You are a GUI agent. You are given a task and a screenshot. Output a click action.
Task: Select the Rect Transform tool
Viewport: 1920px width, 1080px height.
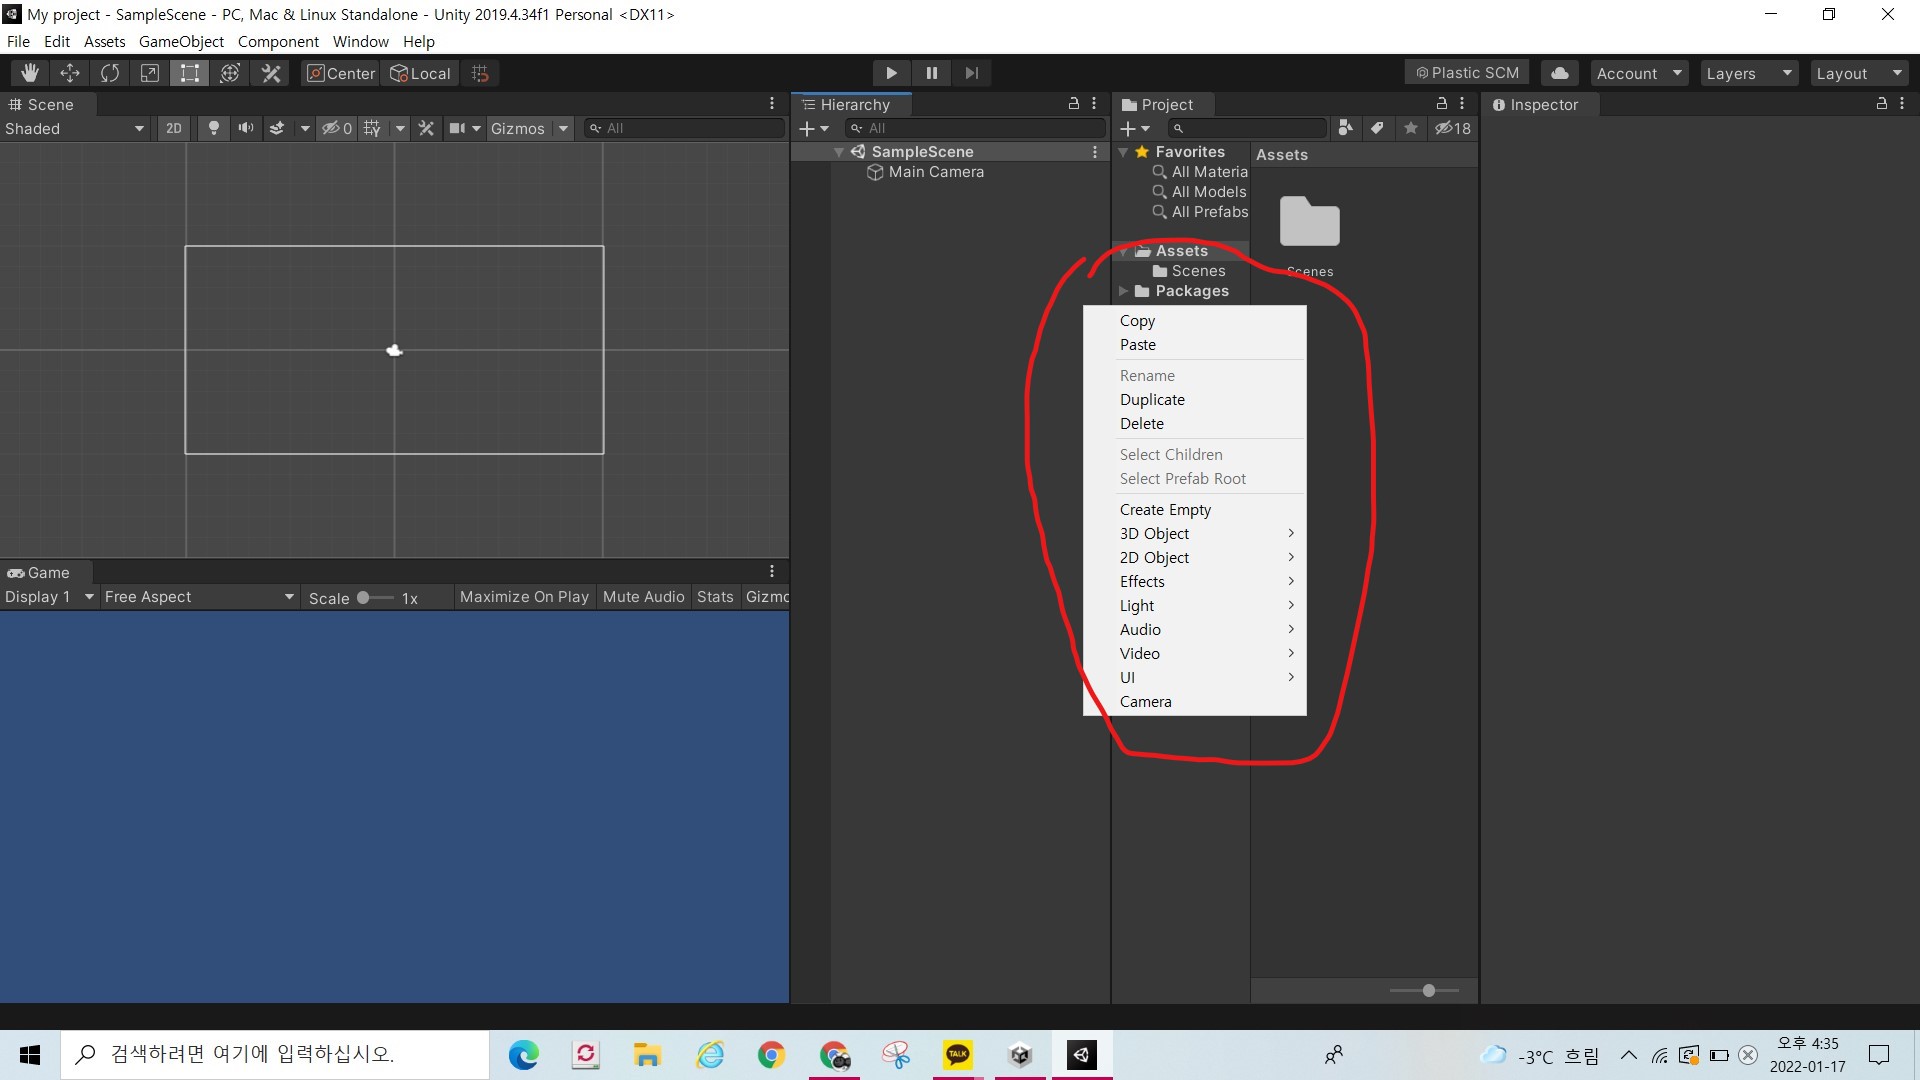click(189, 73)
